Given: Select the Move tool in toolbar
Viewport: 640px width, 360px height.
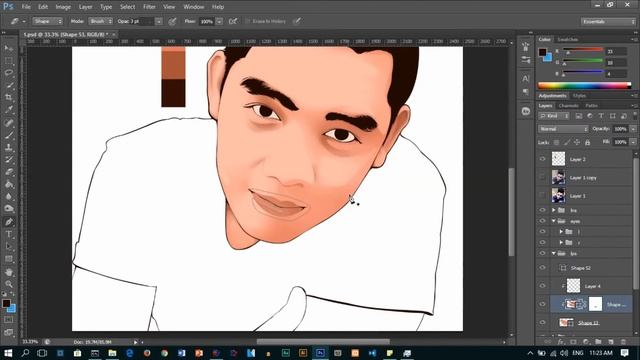Looking at the screenshot, I should [9, 49].
